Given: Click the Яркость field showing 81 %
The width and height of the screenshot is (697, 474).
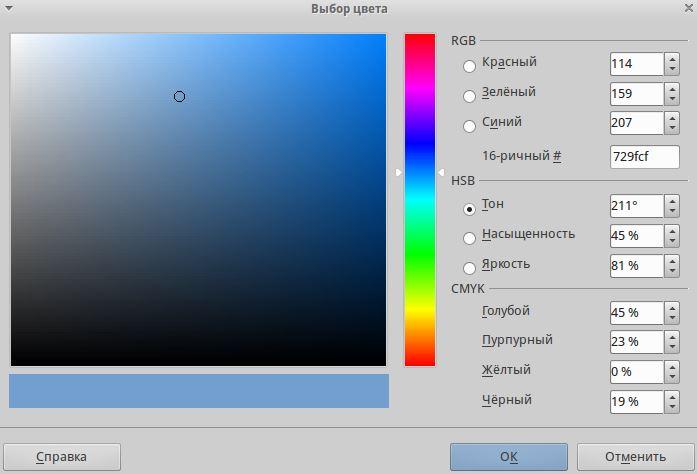Looking at the screenshot, I should 637,266.
